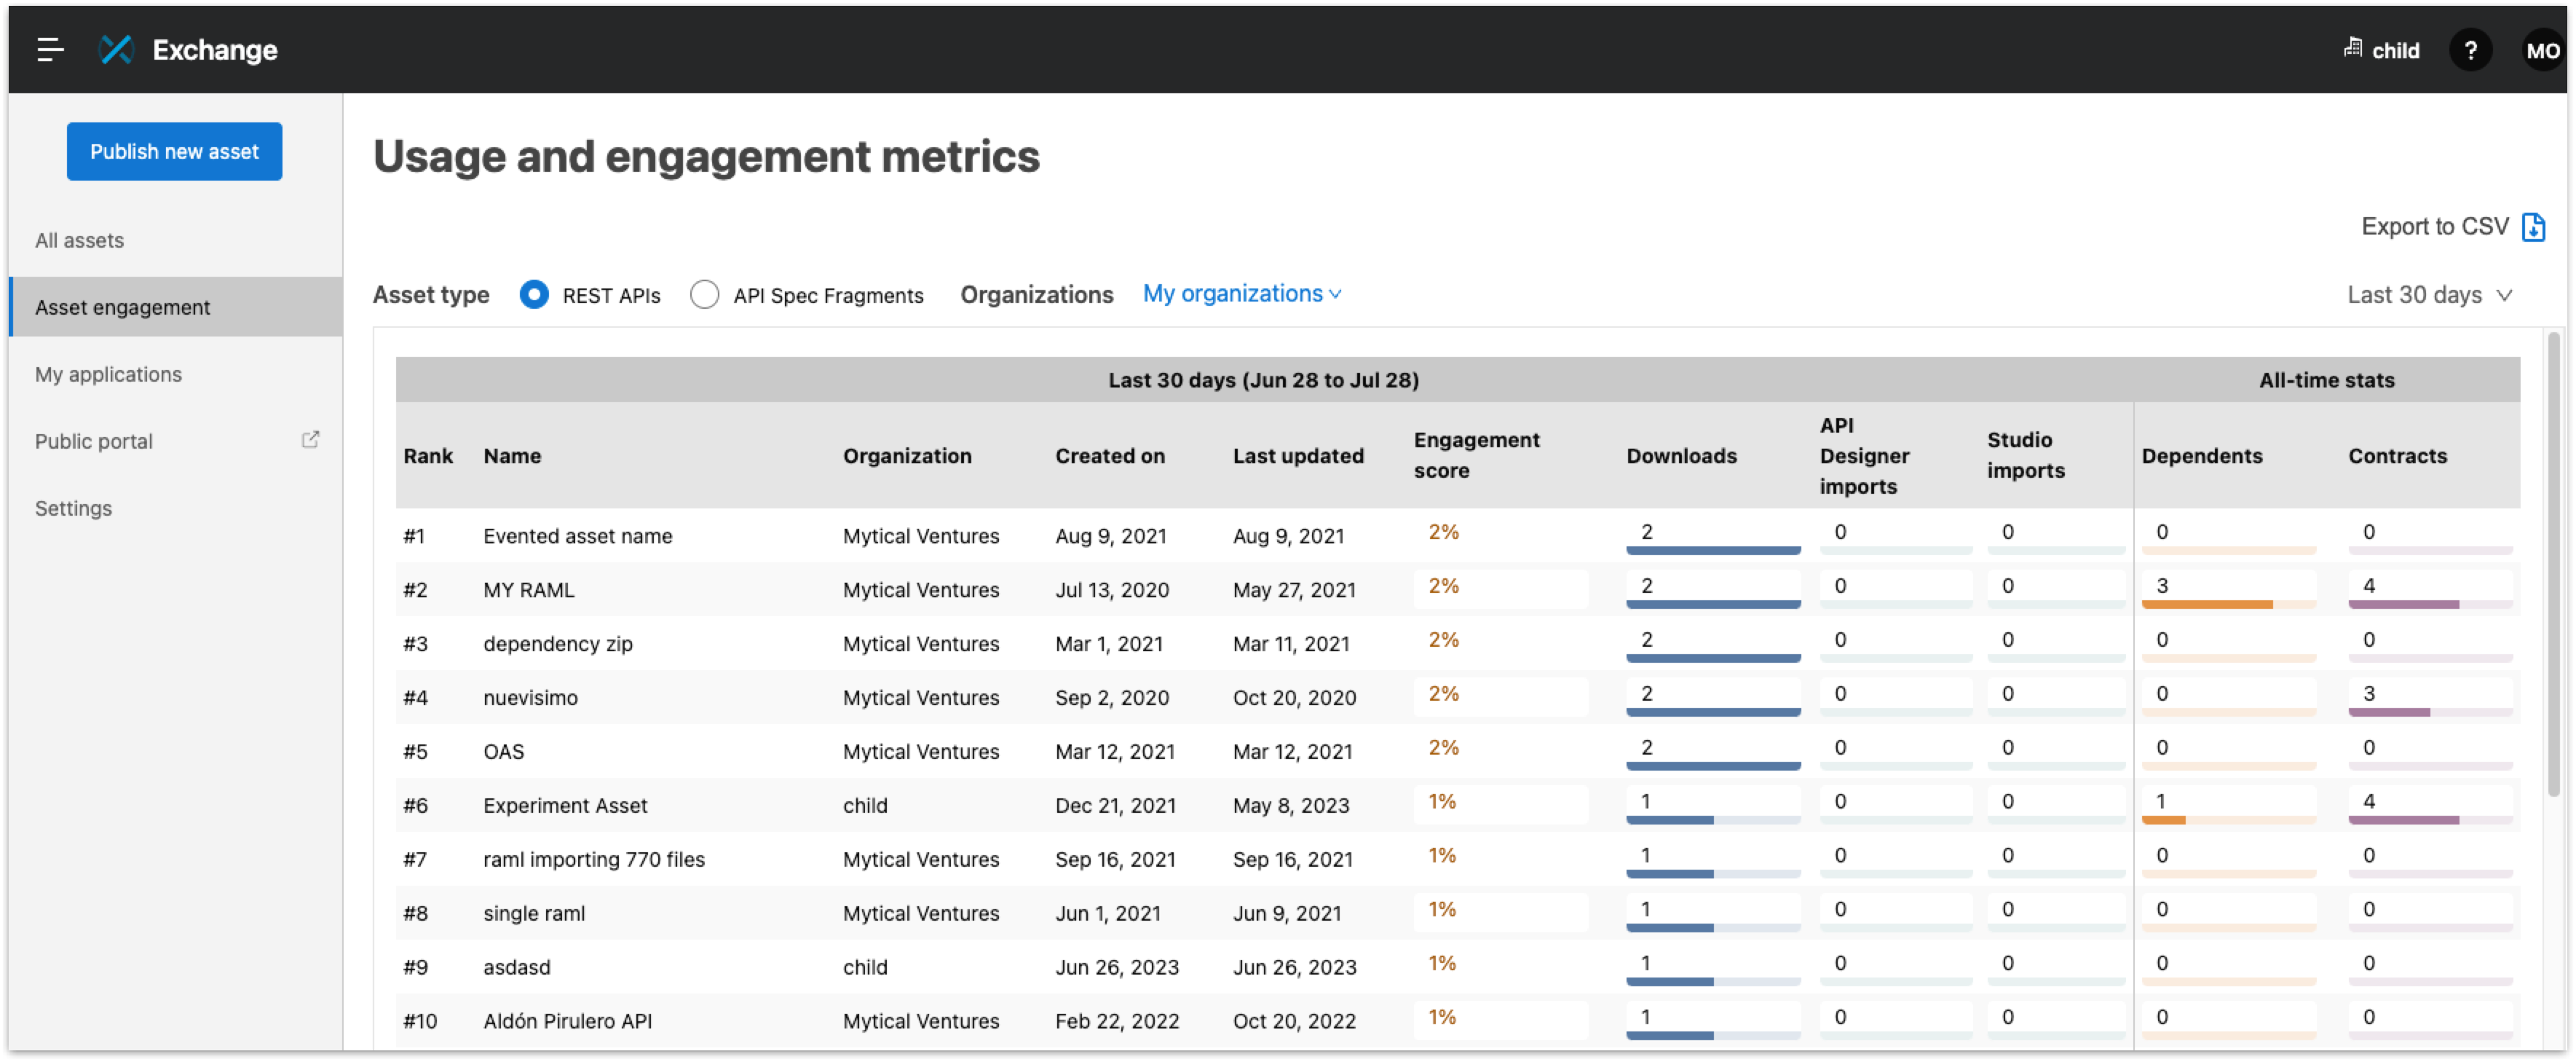Go to My applications in the sidebar

click(x=108, y=374)
